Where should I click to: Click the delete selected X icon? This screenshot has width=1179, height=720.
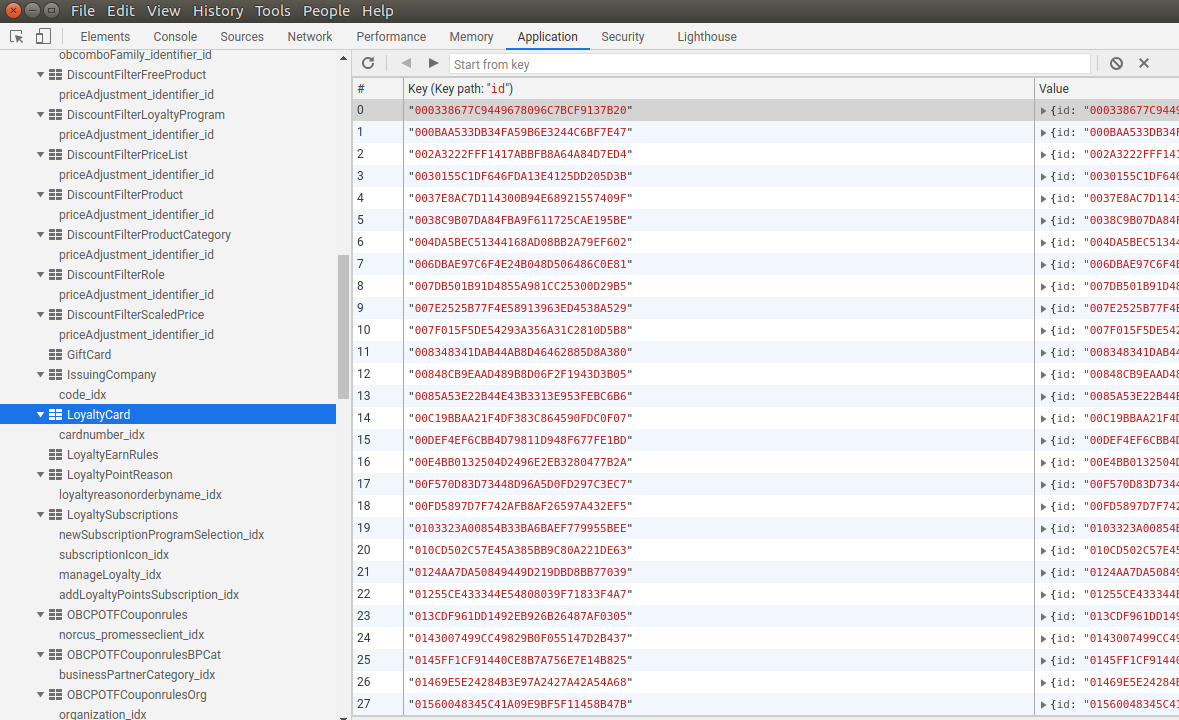point(1144,64)
